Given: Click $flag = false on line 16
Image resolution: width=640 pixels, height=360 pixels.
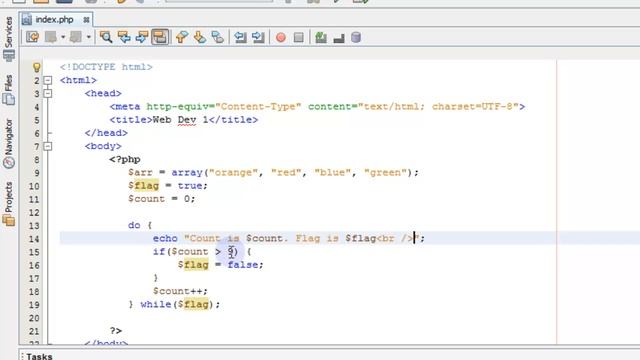Looking at the screenshot, I should 220,265.
